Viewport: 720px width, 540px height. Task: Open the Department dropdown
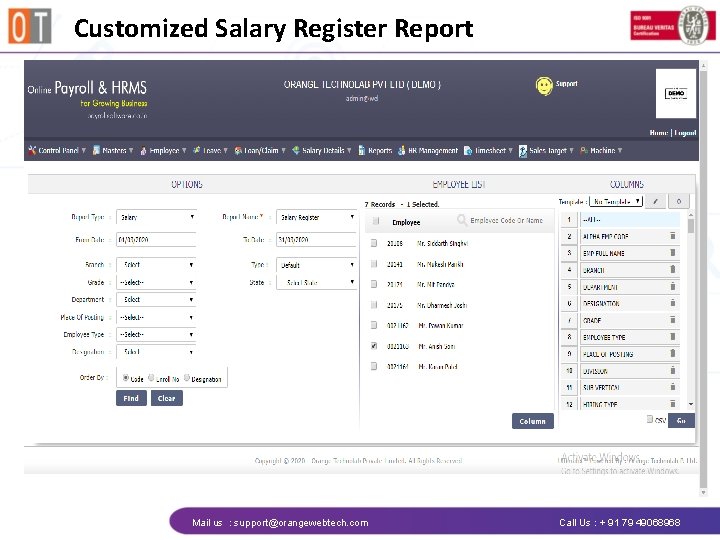[x=157, y=299]
